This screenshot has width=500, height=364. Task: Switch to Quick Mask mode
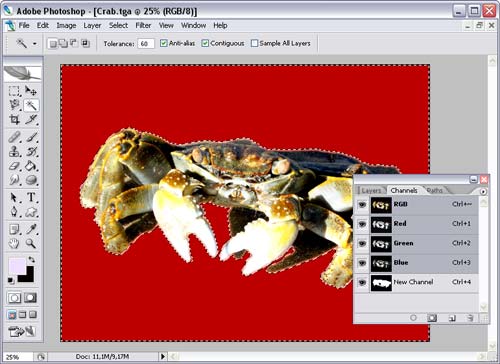coord(30,298)
